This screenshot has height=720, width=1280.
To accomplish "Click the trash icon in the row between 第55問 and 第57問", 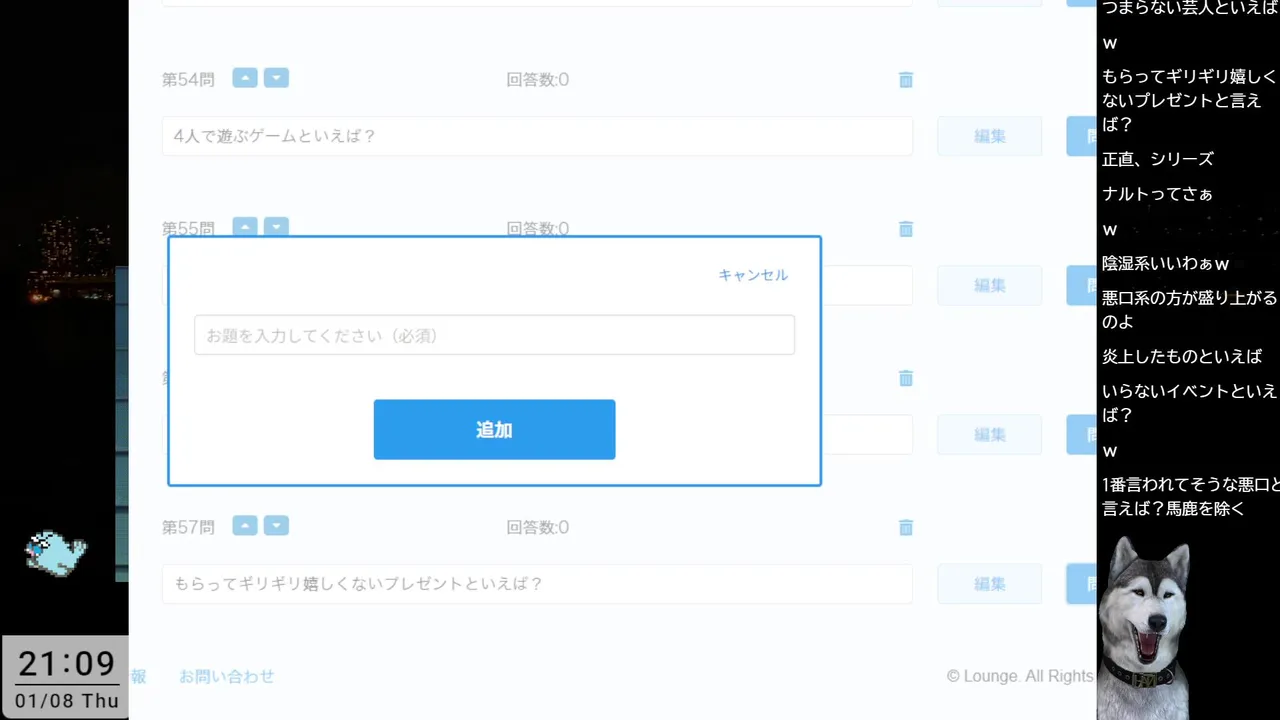I will [906, 378].
